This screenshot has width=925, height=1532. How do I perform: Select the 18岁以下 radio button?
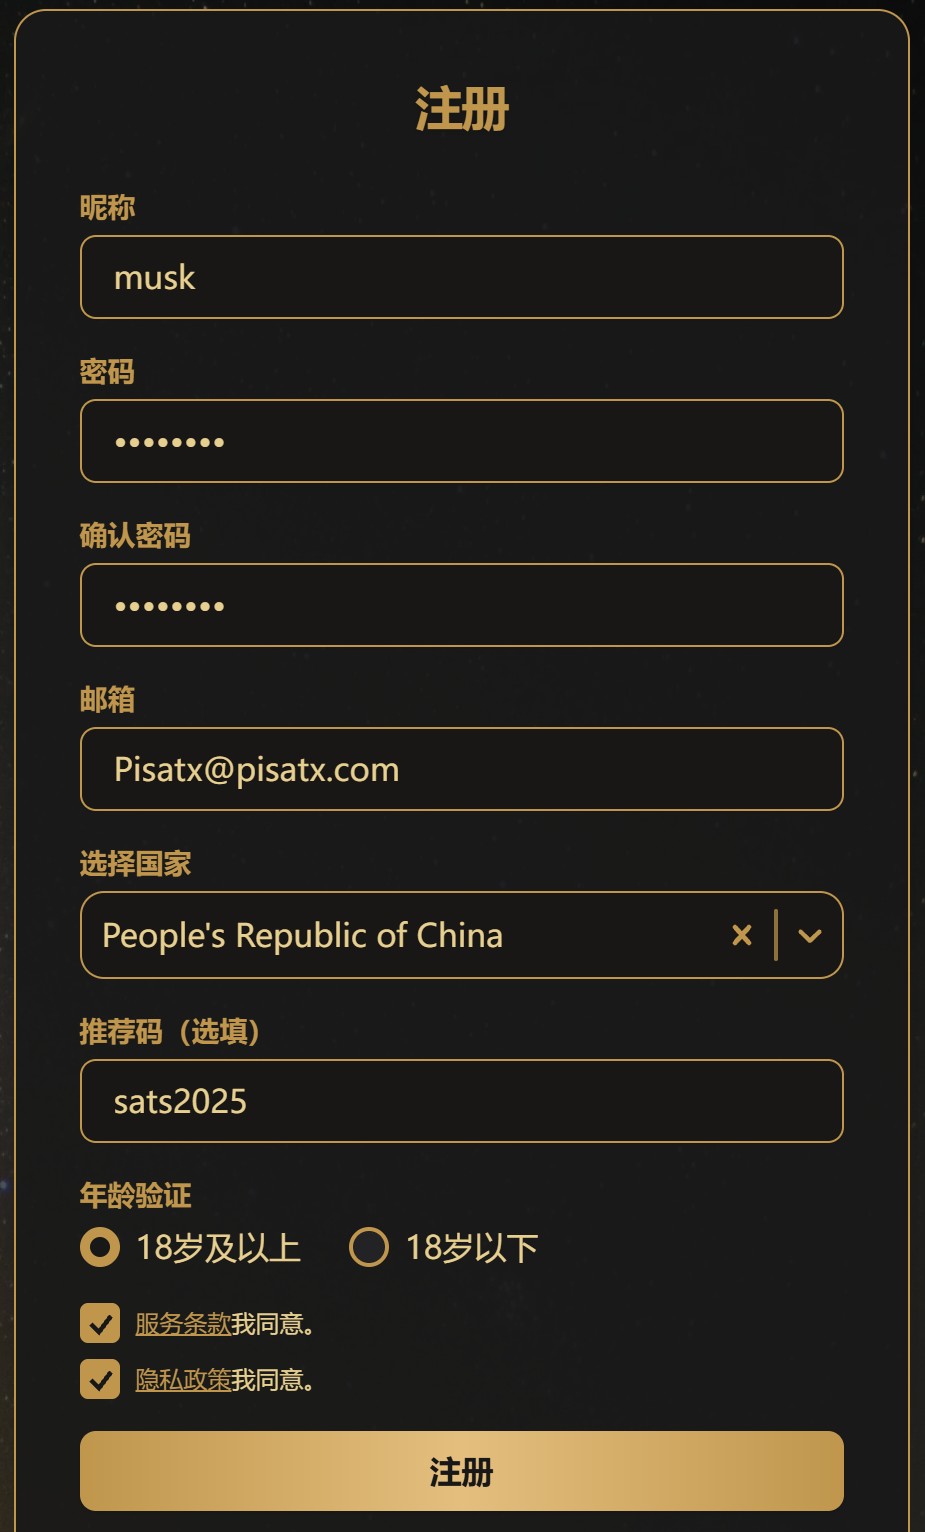click(368, 1247)
